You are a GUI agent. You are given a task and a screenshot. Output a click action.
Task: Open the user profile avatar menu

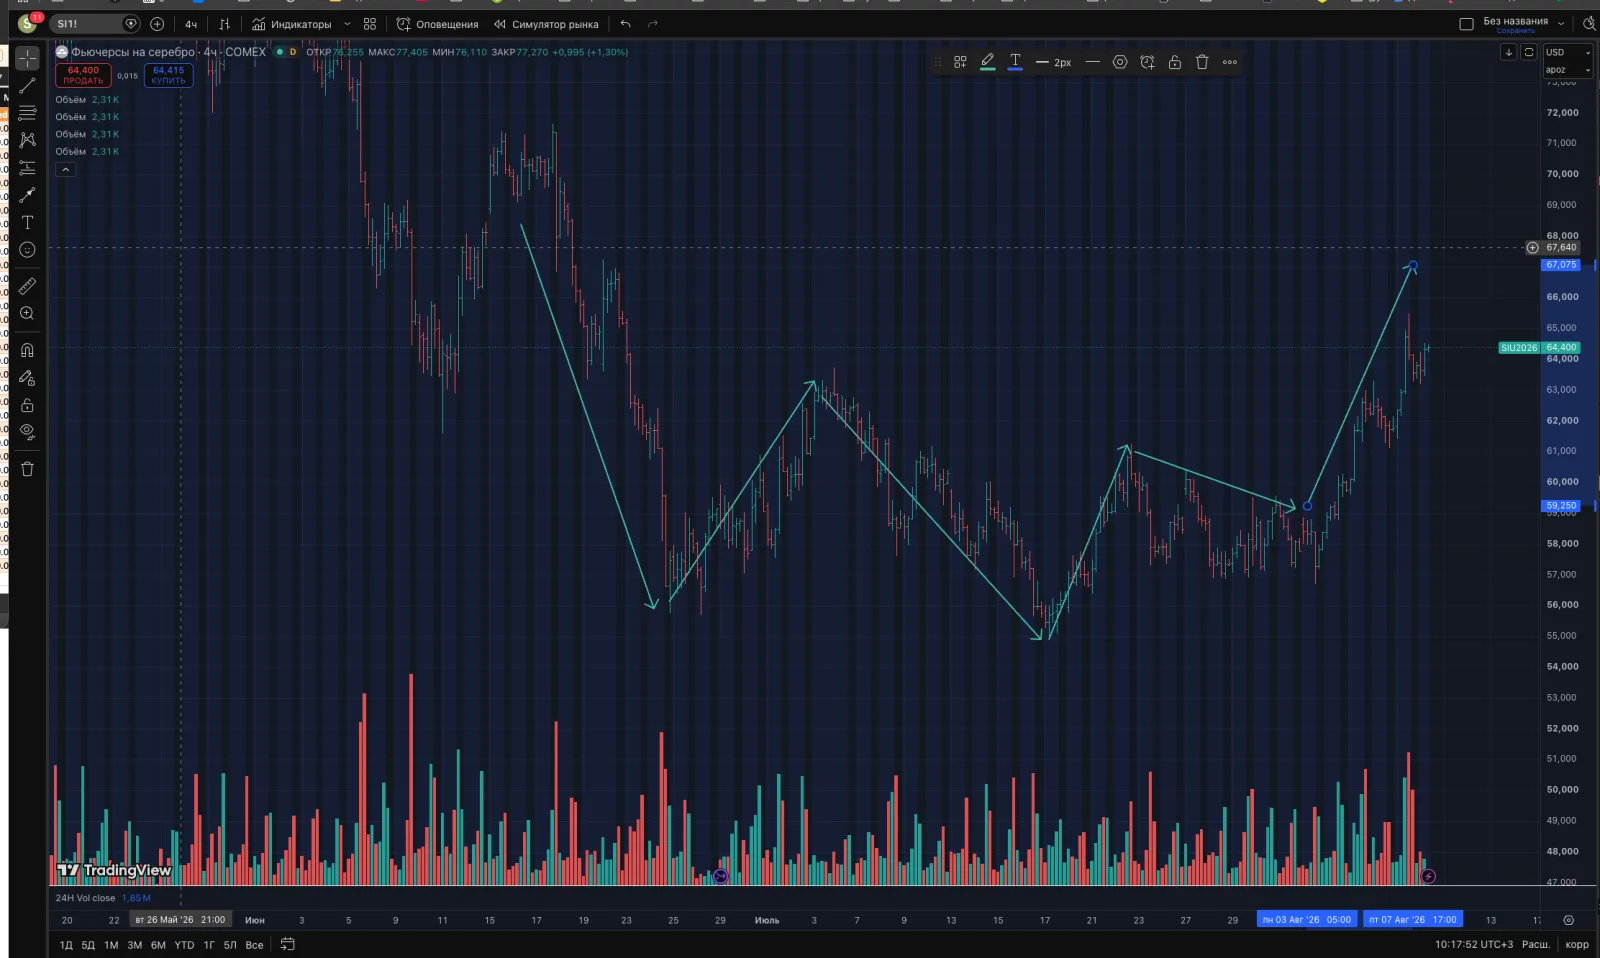(27, 23)
